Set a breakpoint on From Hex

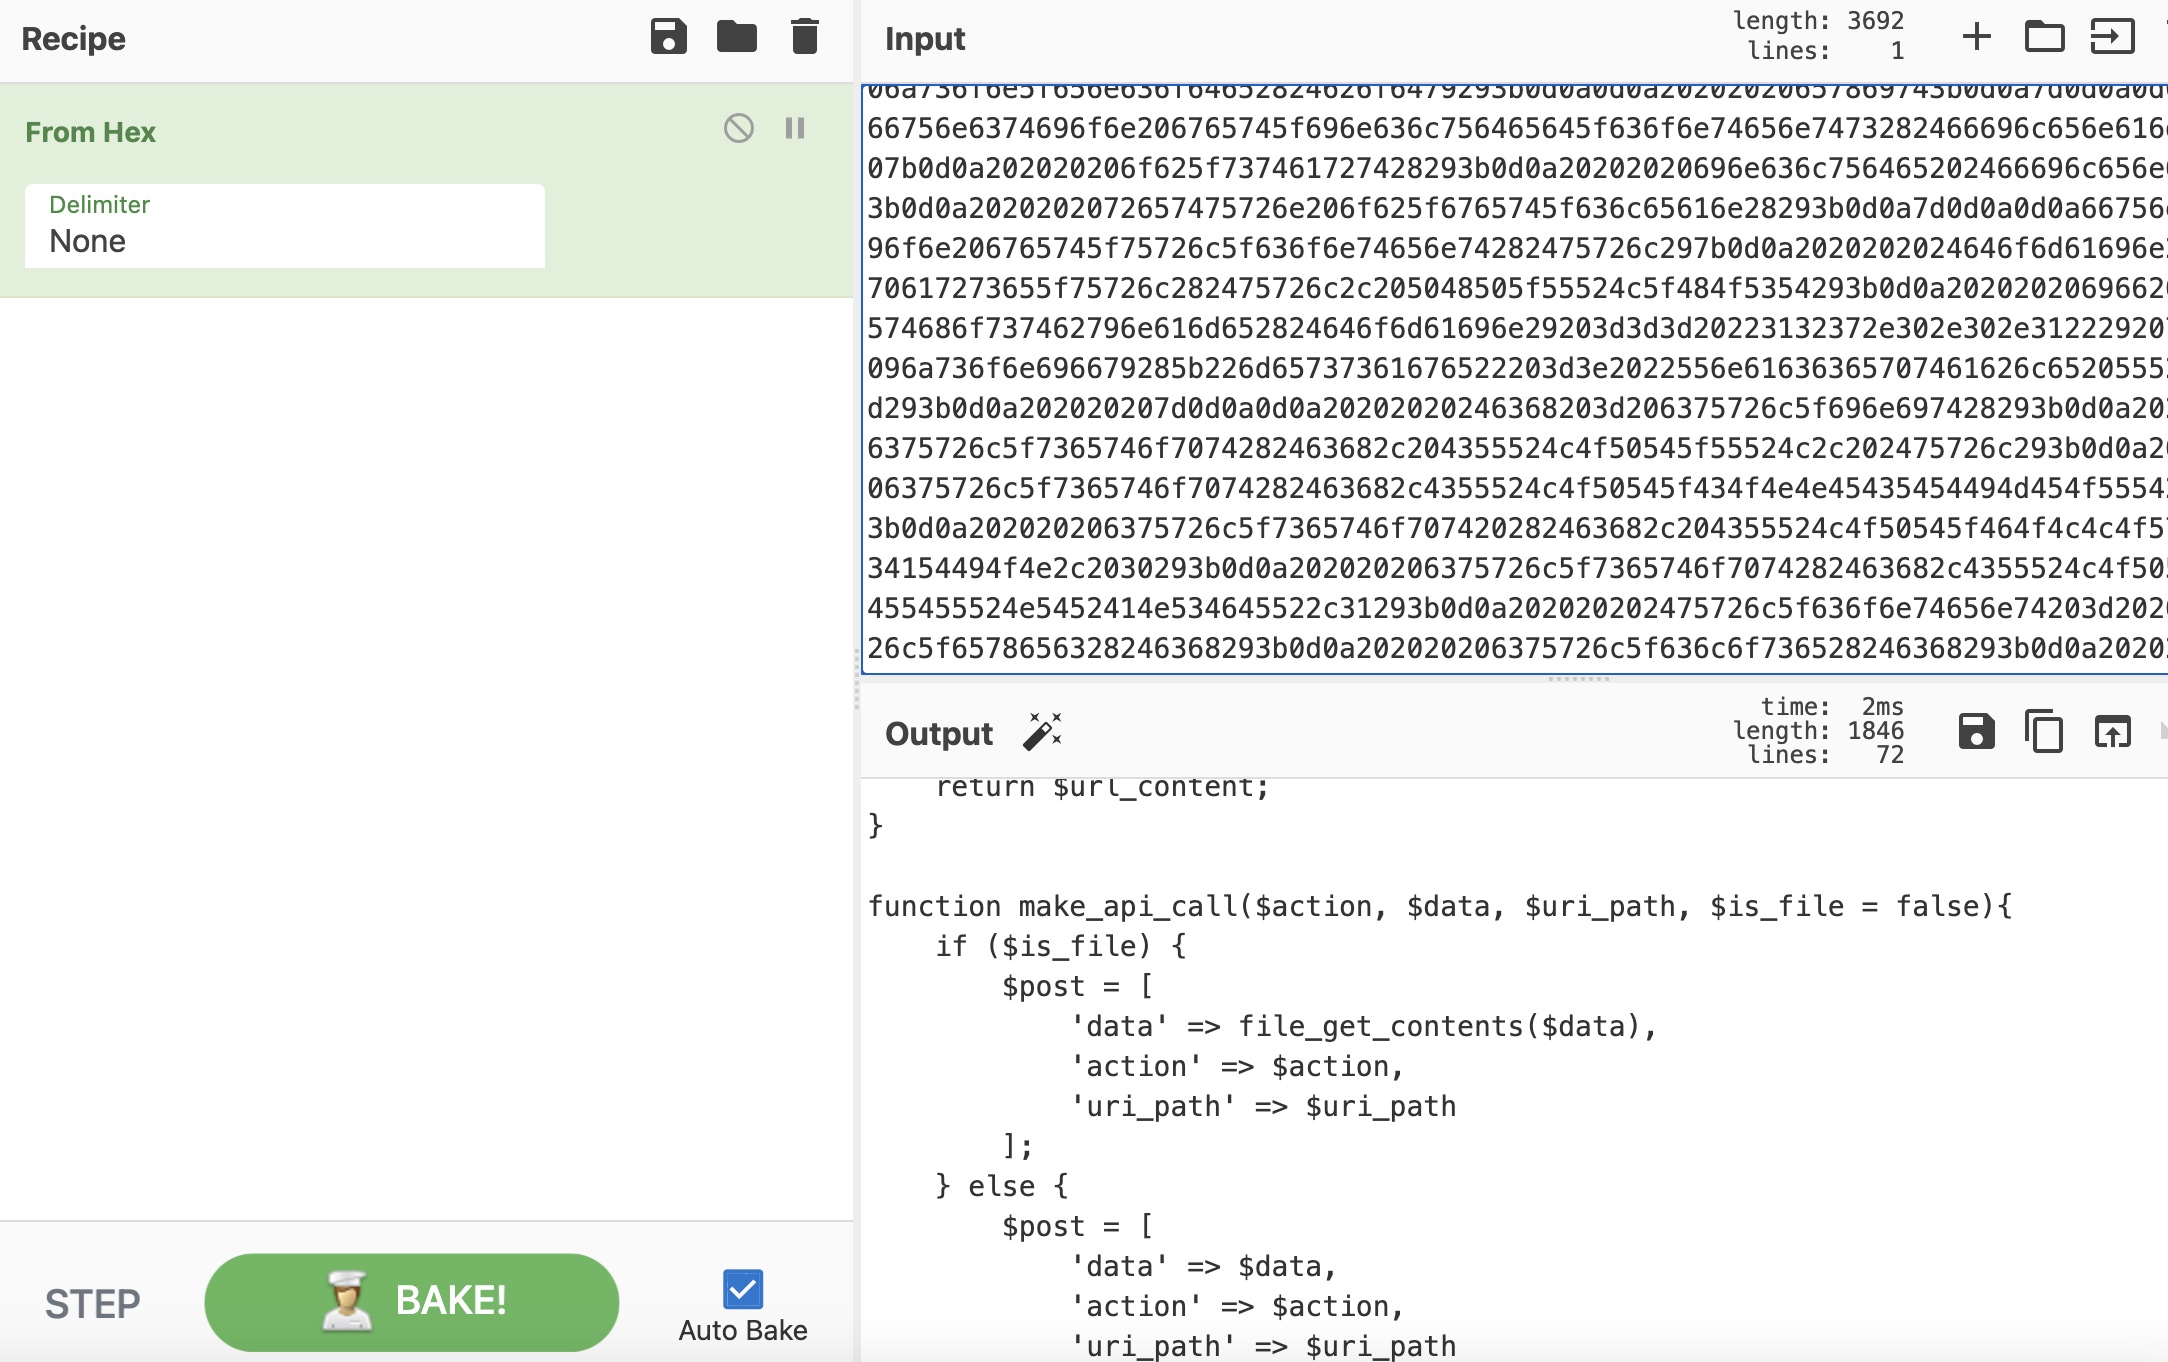click(795, 128)
